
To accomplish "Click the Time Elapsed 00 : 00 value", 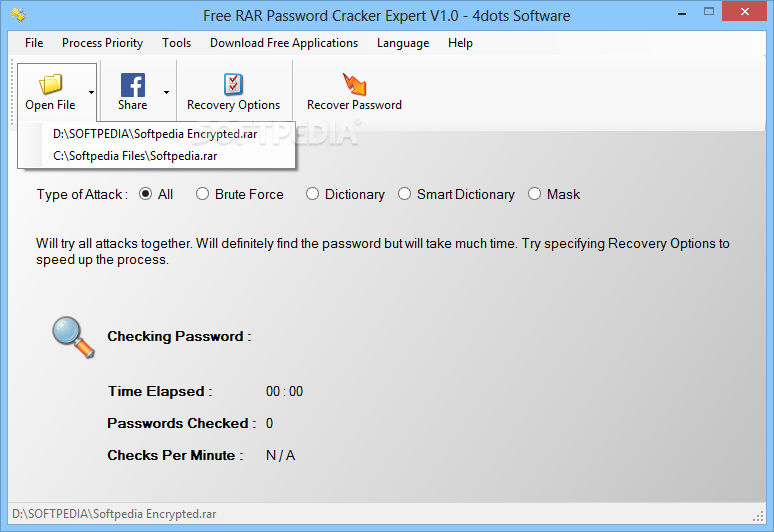I will 284,391.
